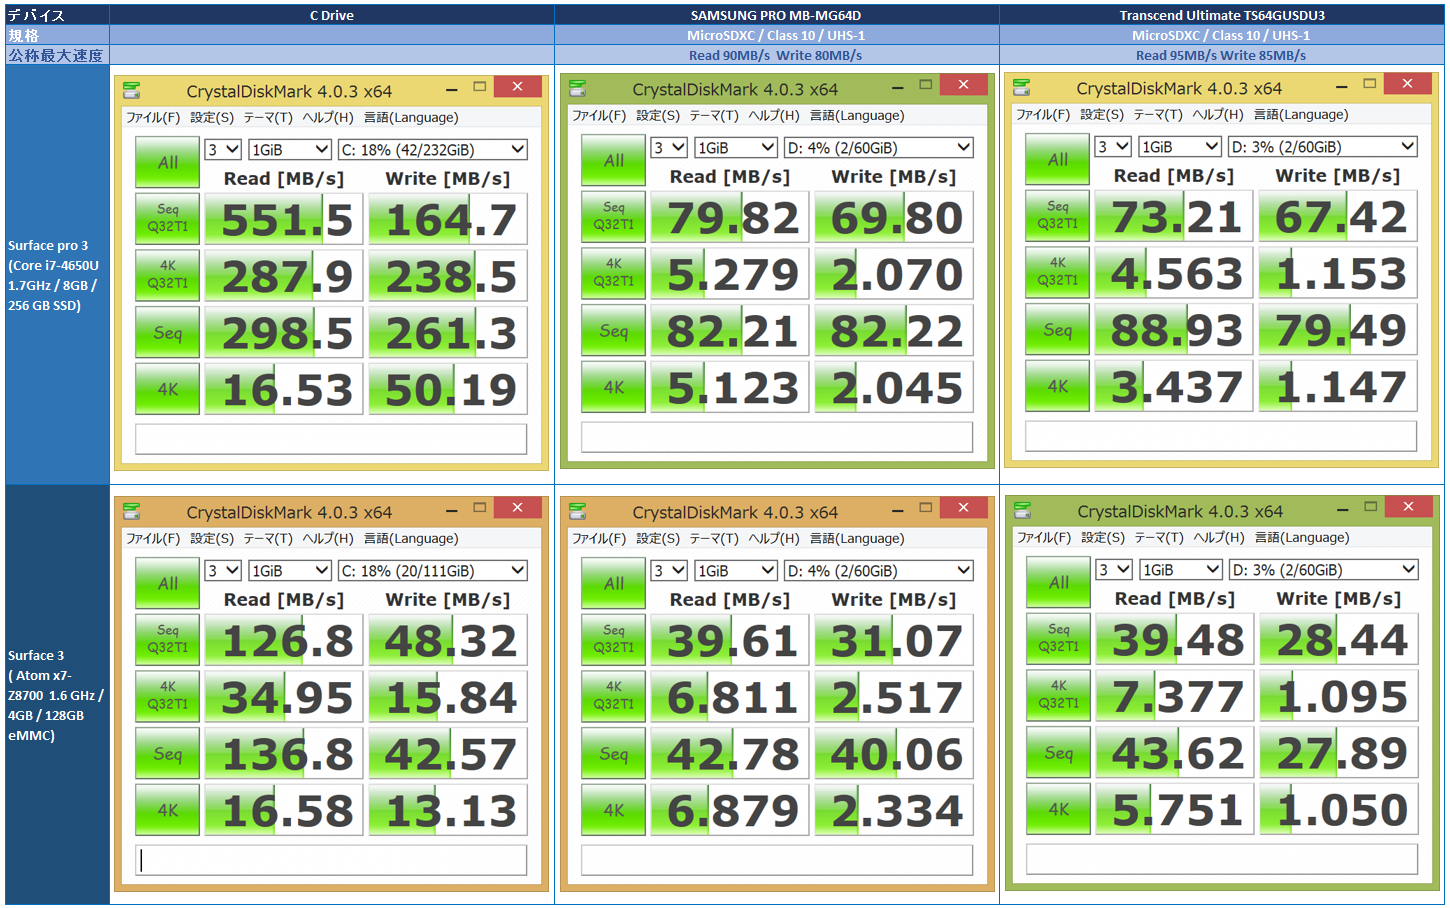Click CrystalDiskMark app icon in Surface pro 3 C Drive window

131,90
